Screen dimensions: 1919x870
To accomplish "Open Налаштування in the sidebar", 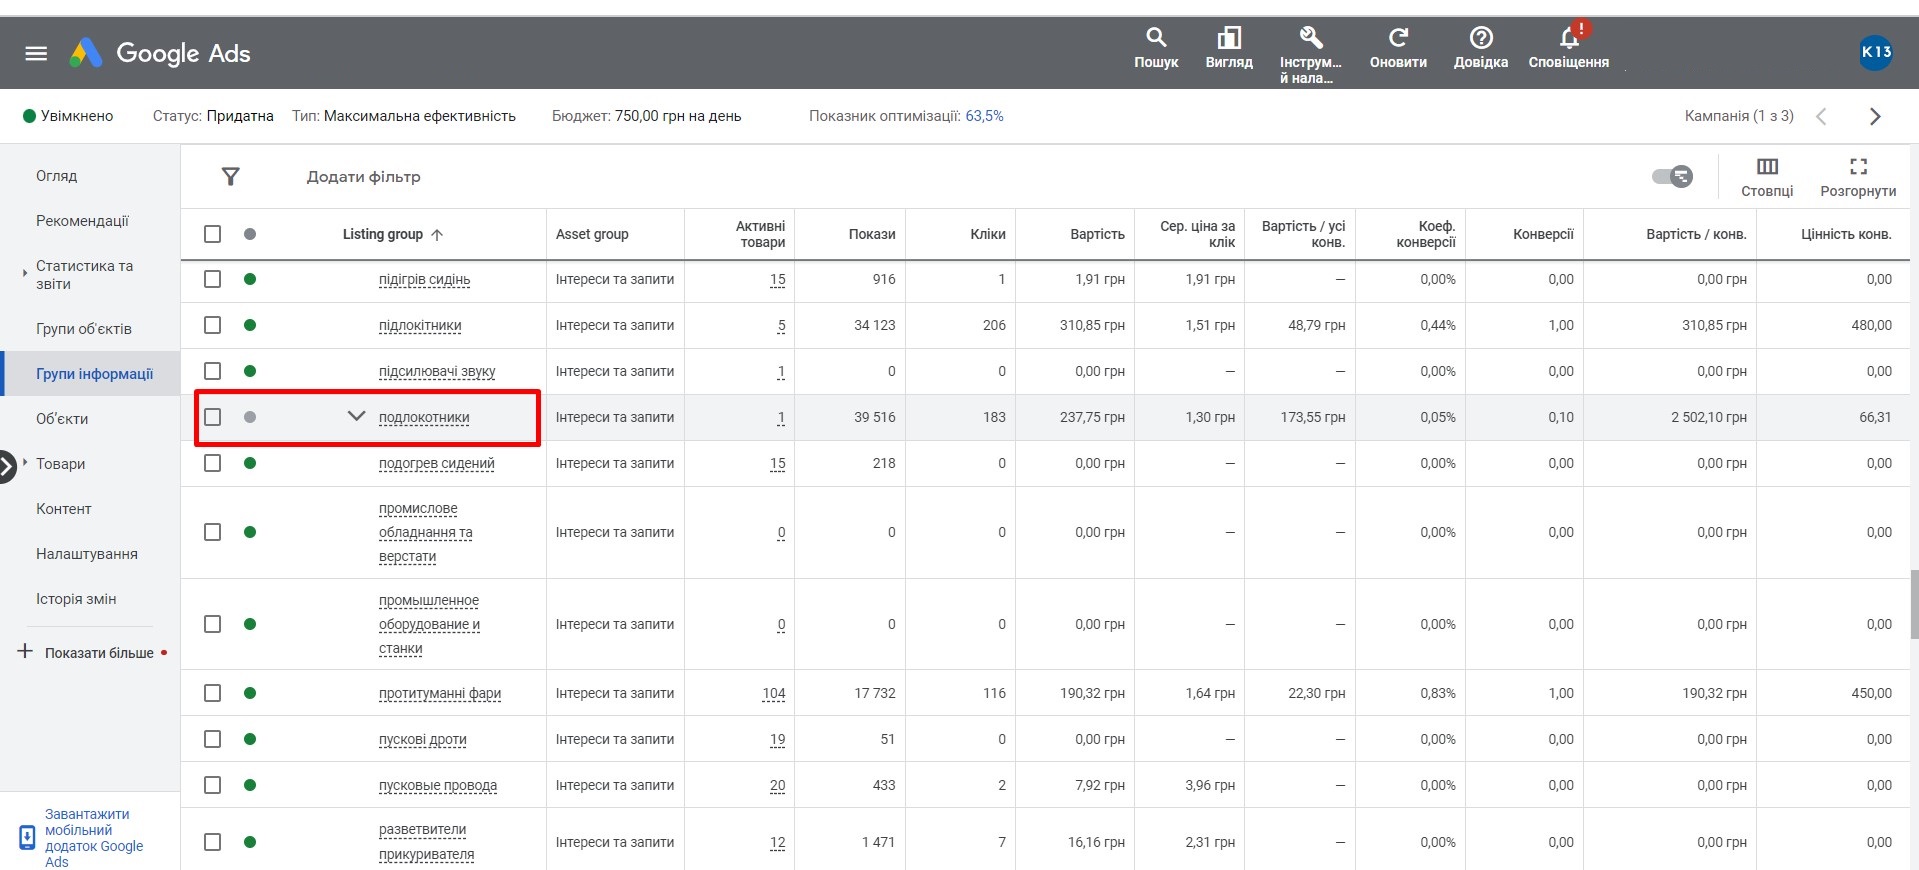I will pos(87,554).
